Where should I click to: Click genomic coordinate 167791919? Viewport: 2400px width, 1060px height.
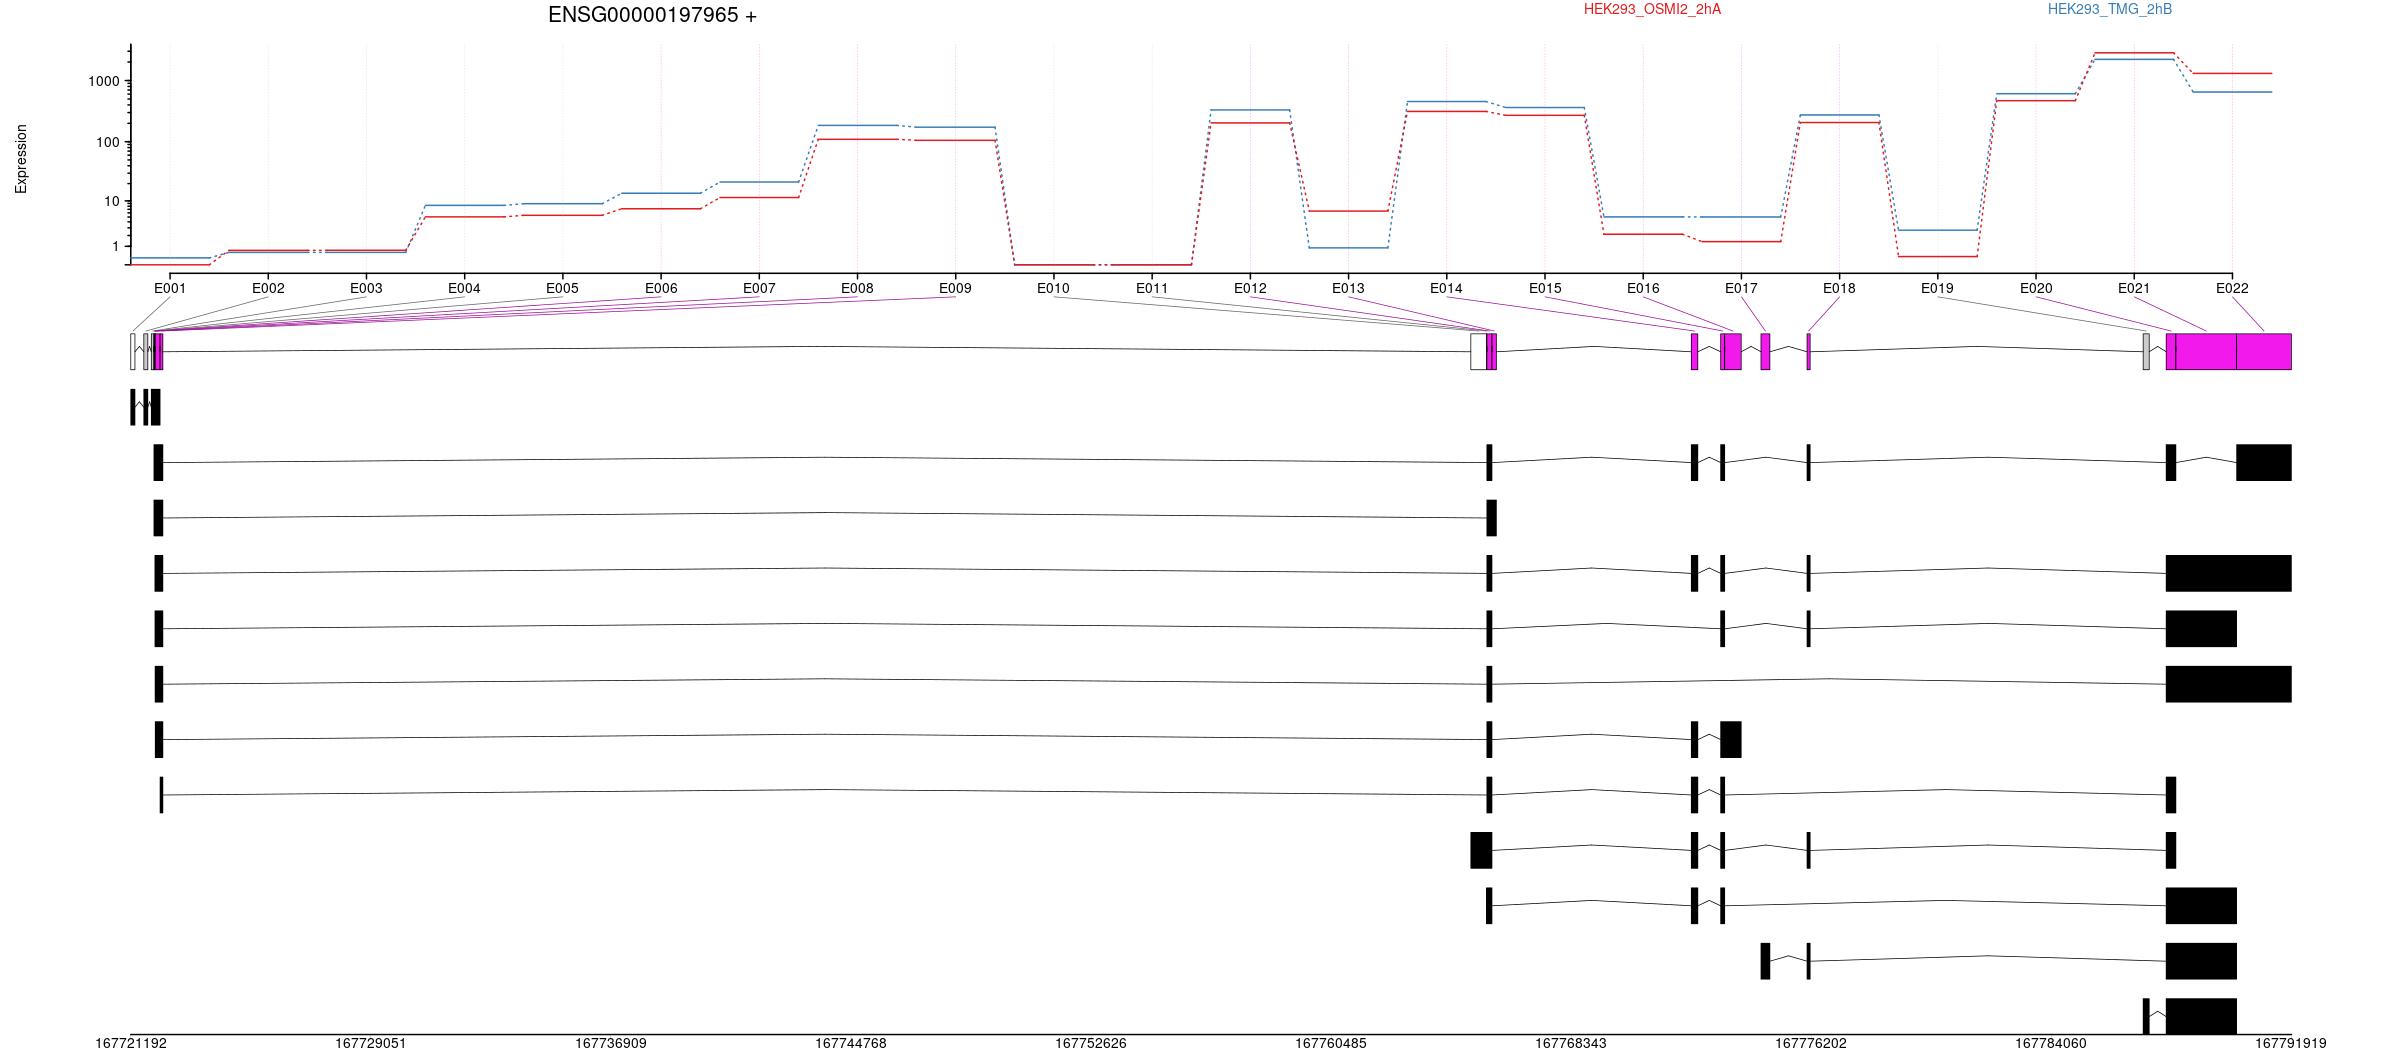2291,1043
